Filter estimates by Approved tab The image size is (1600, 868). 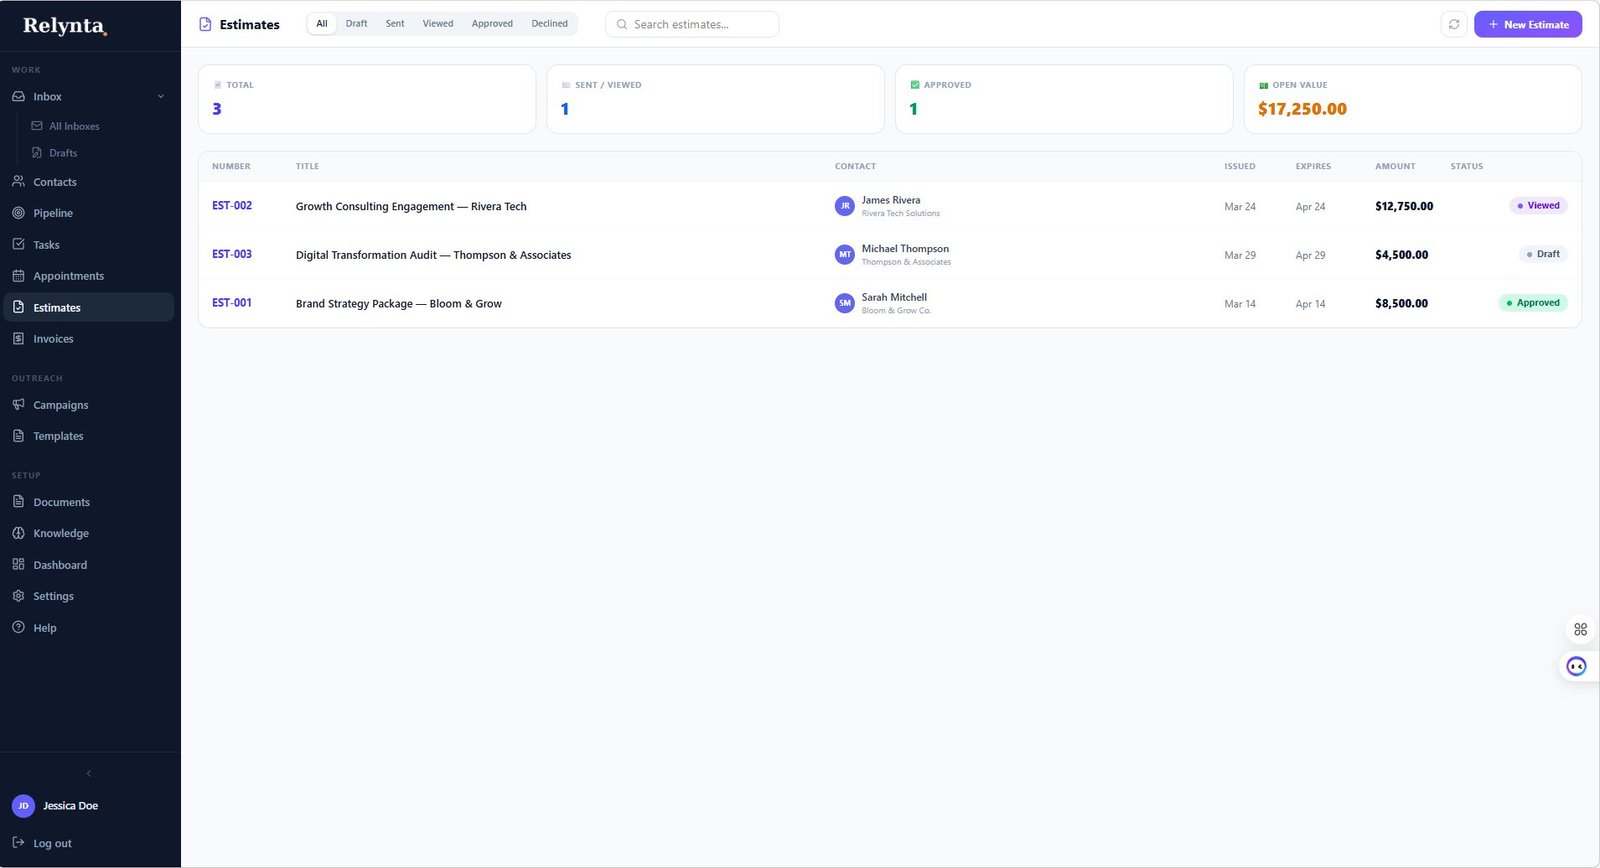492,24
